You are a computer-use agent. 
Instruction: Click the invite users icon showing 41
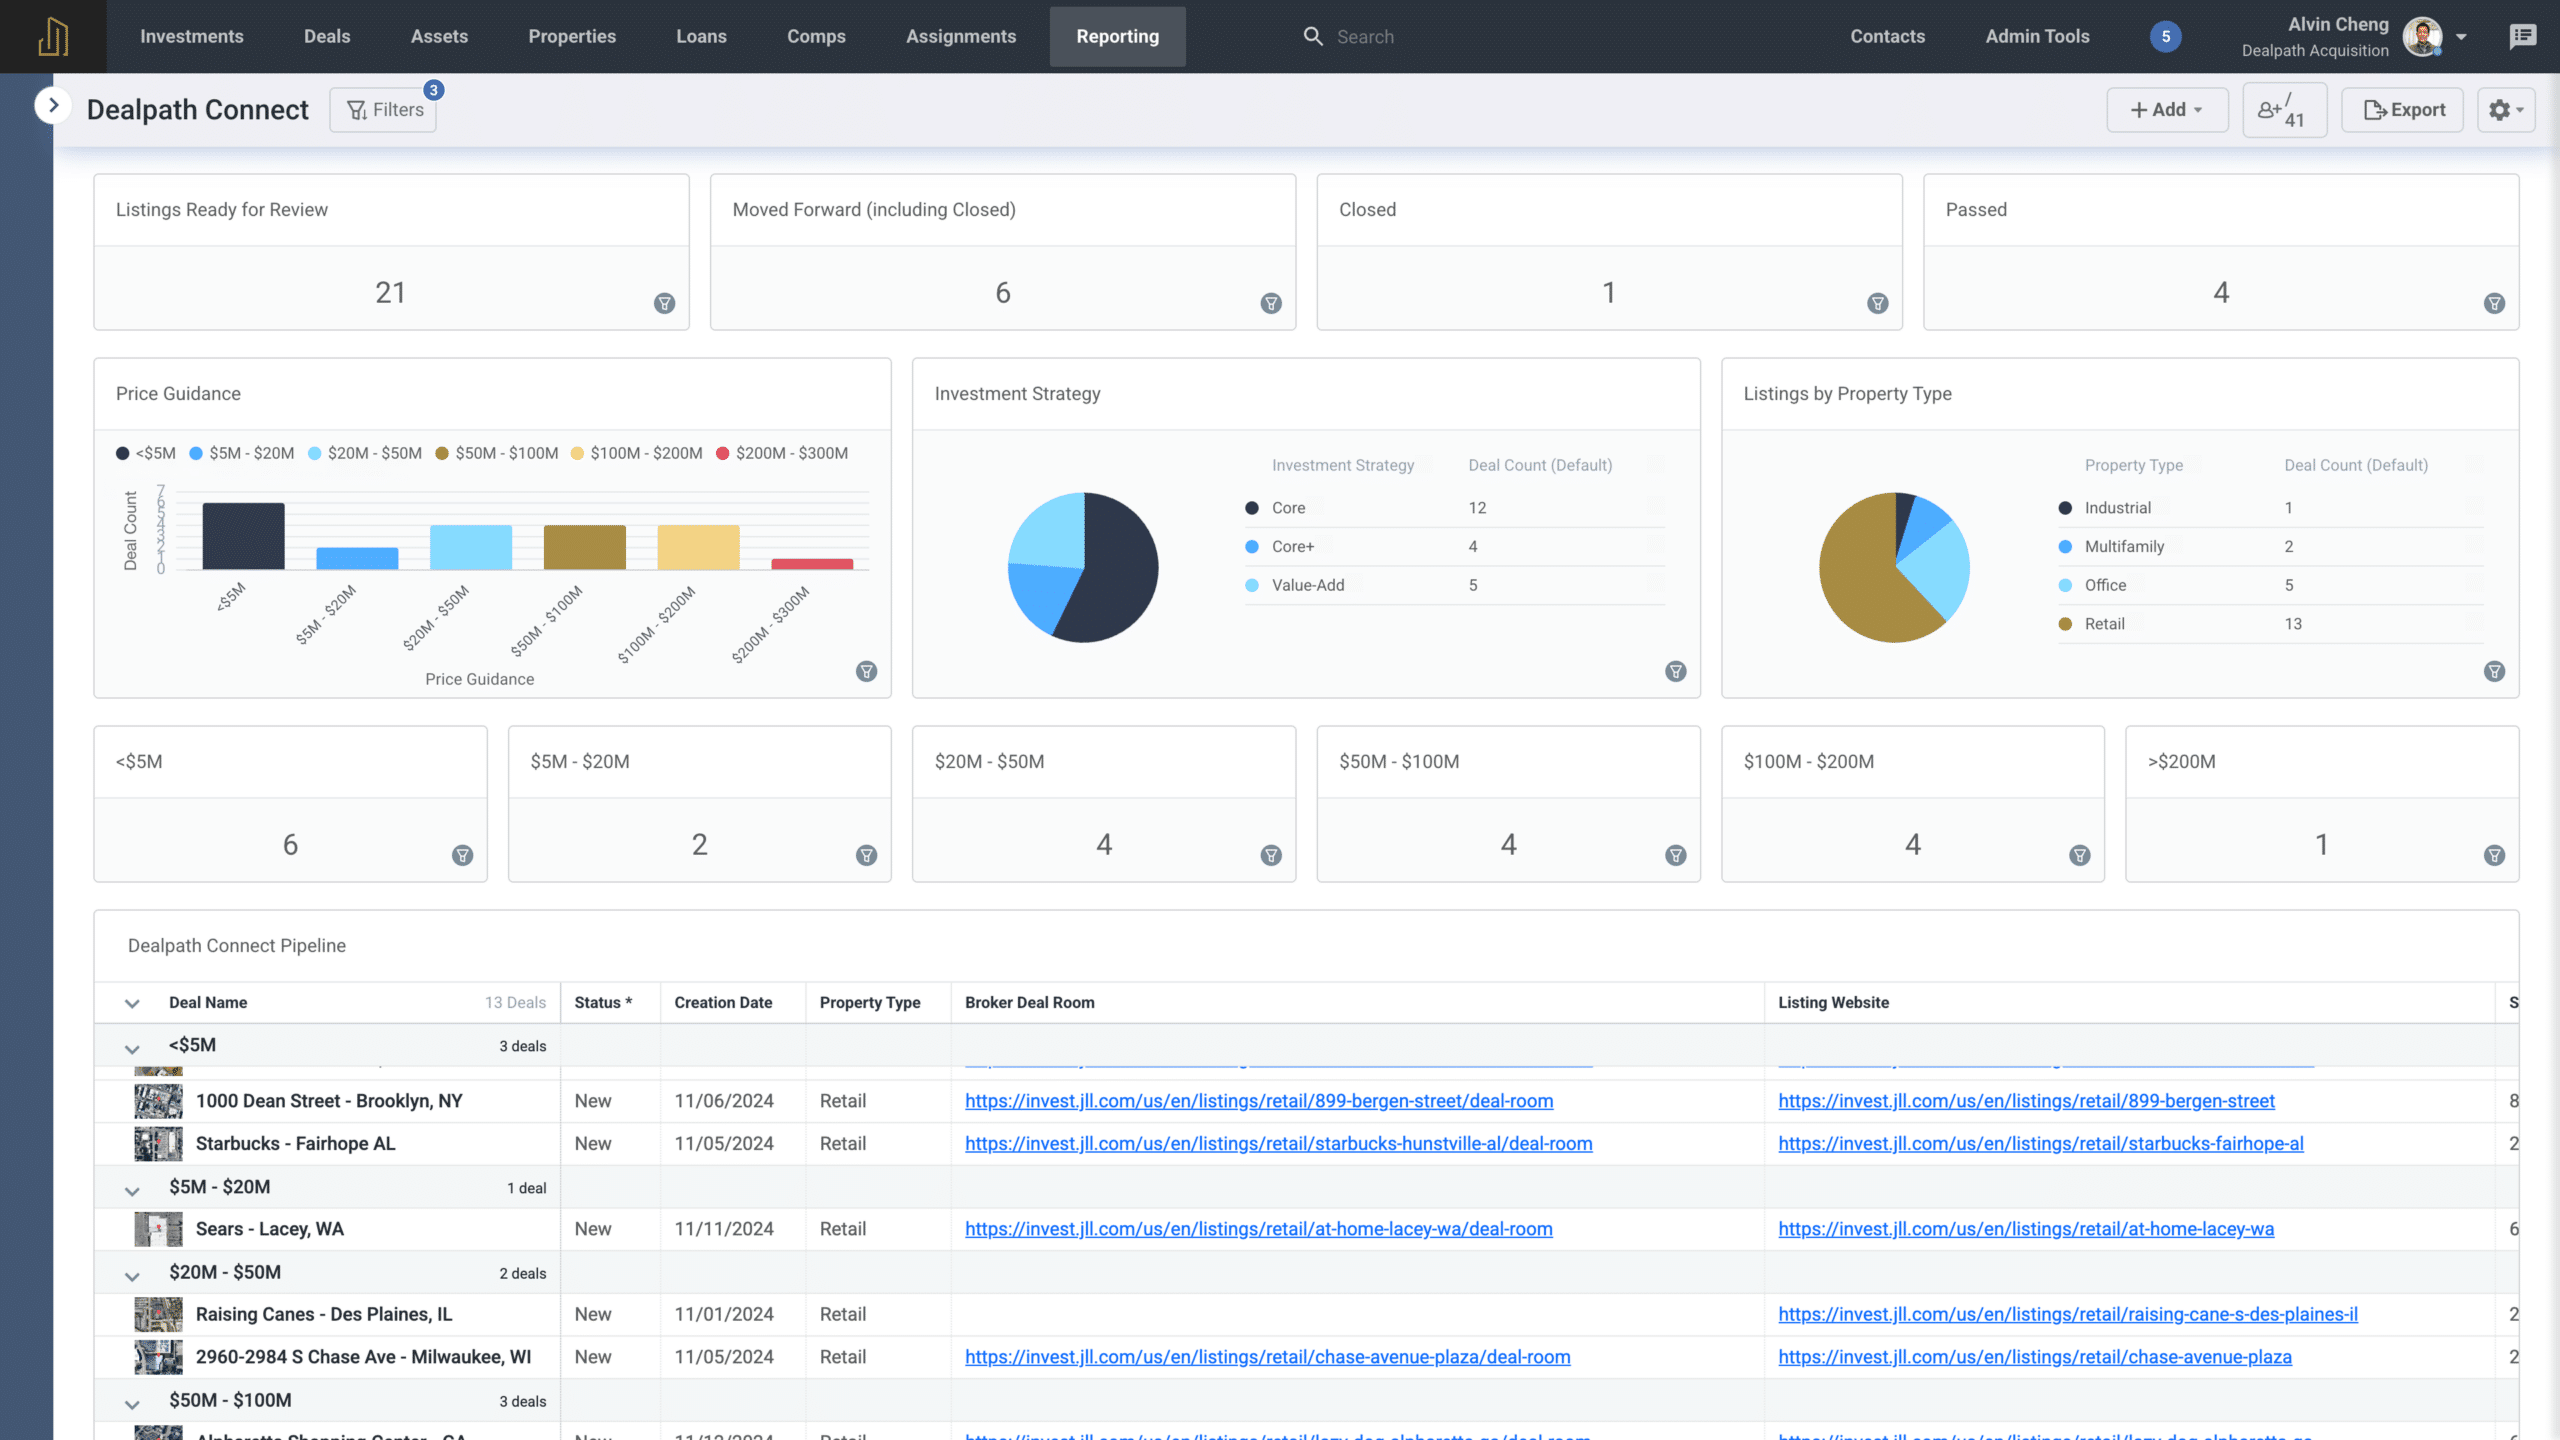click(x=2284, y=109)
